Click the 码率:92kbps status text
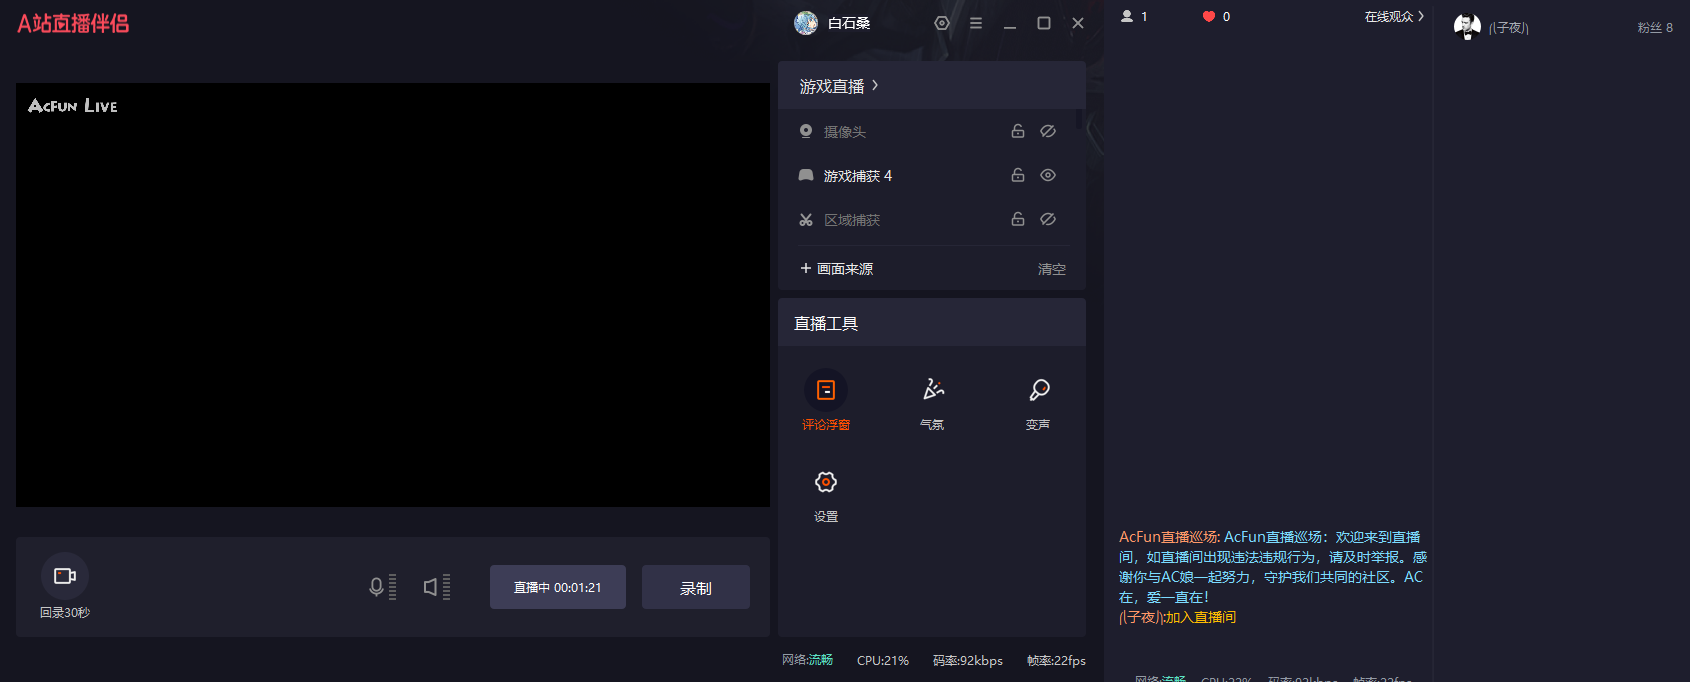 (968, 660)
